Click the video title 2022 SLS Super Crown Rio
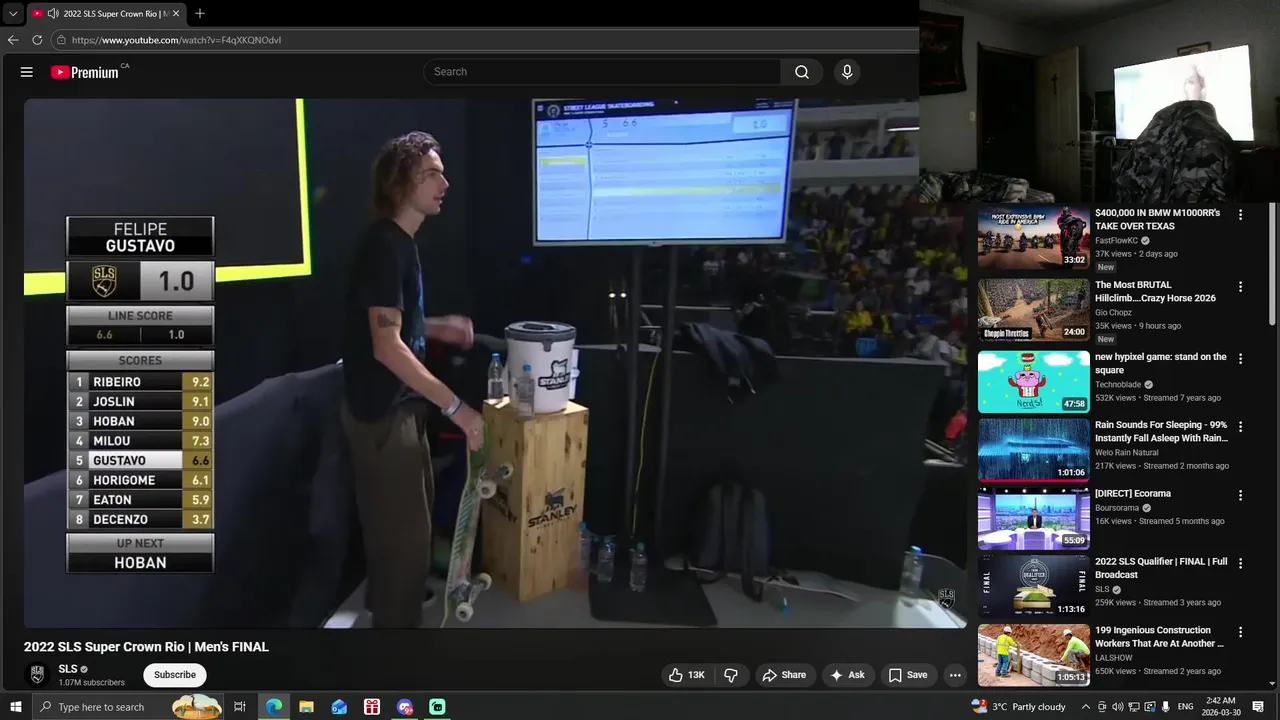 [146, 647]
